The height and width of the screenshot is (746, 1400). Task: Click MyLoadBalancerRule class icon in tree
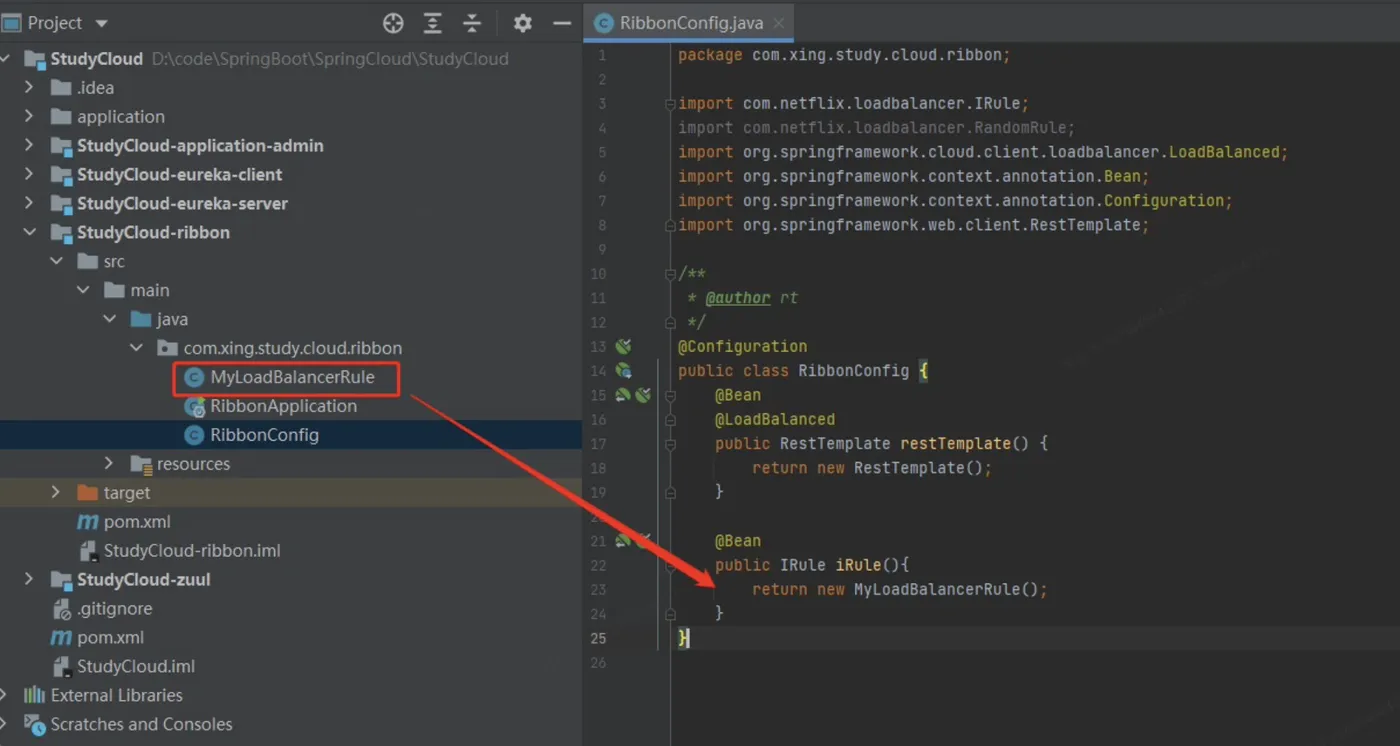[194, 378]
